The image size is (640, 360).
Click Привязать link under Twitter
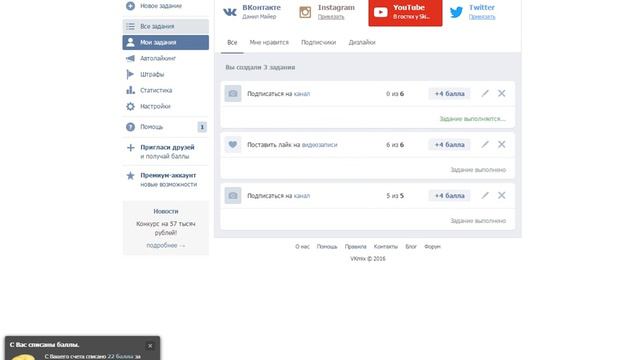[x=482, y=17]
